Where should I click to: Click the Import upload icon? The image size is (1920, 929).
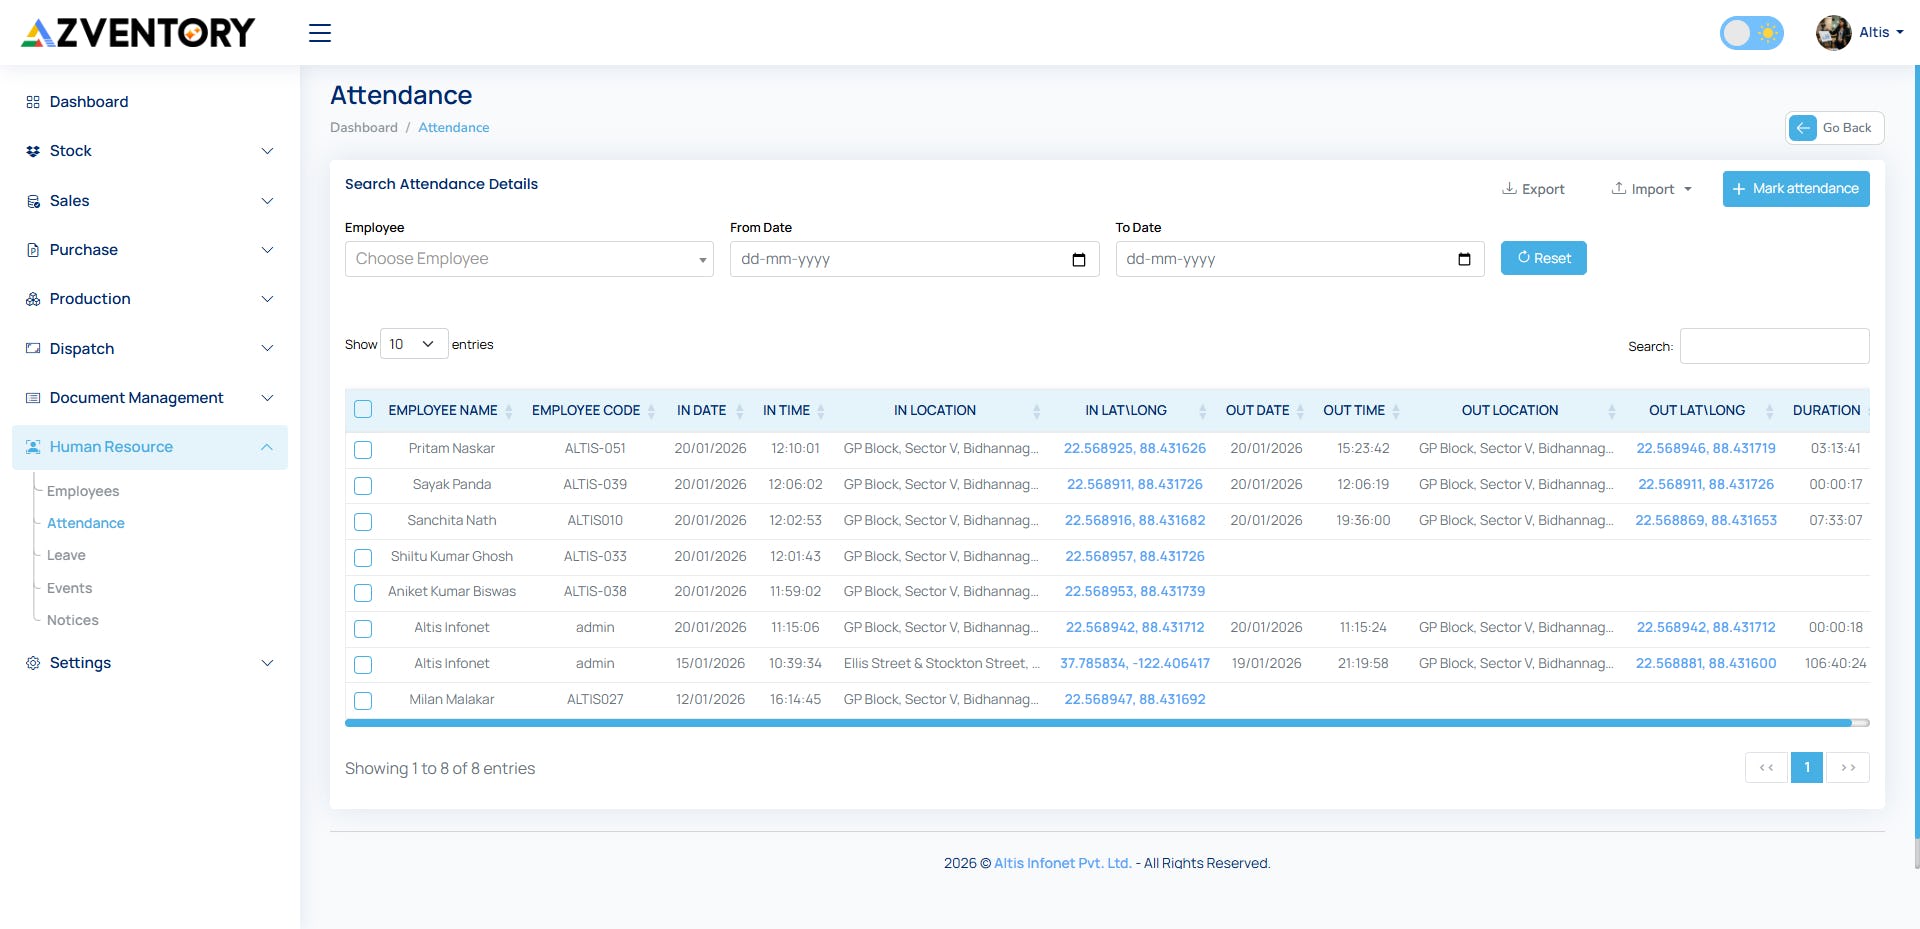click(1619, 188)
